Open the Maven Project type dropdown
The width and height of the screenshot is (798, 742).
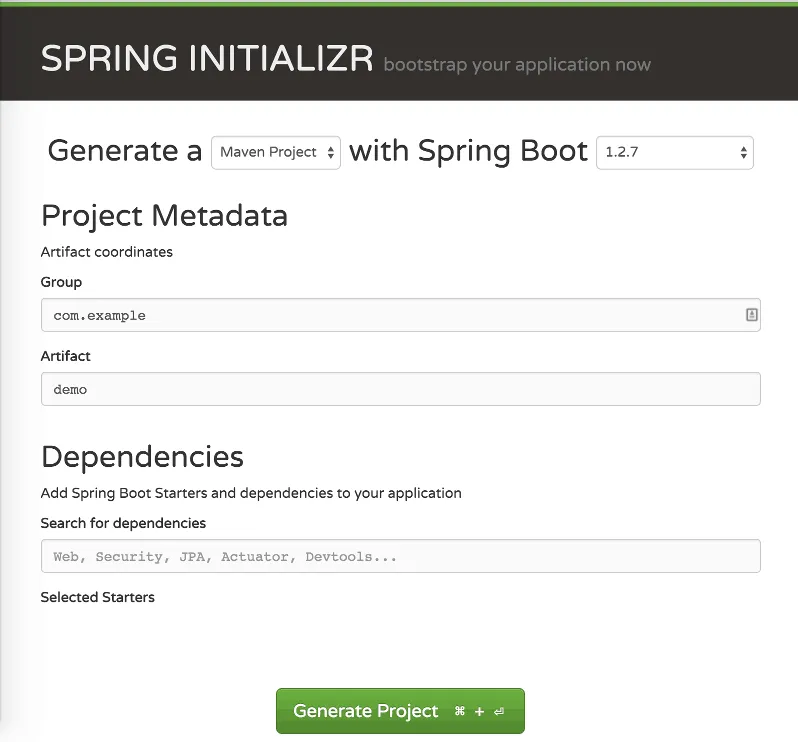(x=276, y=152)
